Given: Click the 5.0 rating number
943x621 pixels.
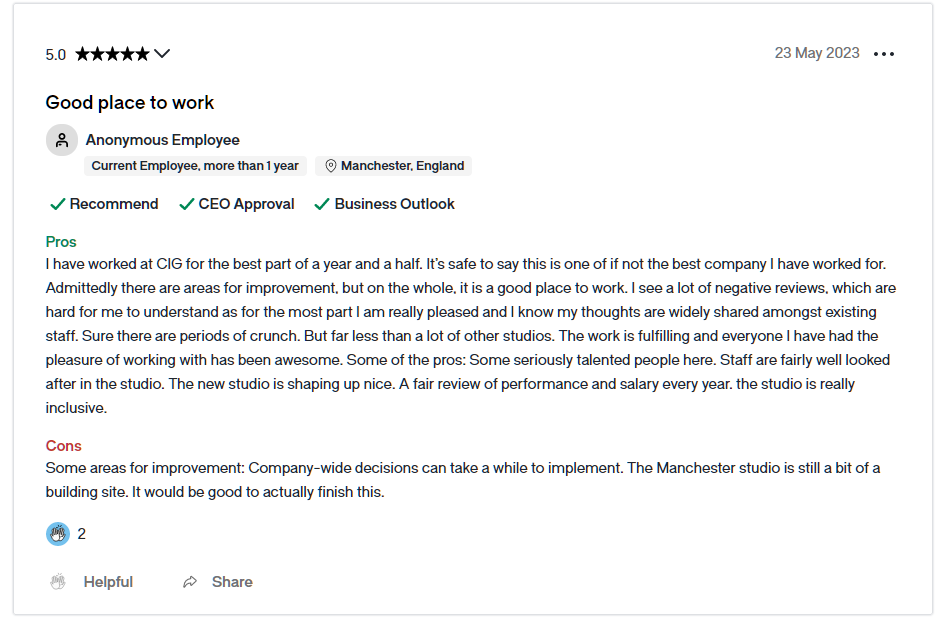Looking at the screenshot, I should (55, 55).
